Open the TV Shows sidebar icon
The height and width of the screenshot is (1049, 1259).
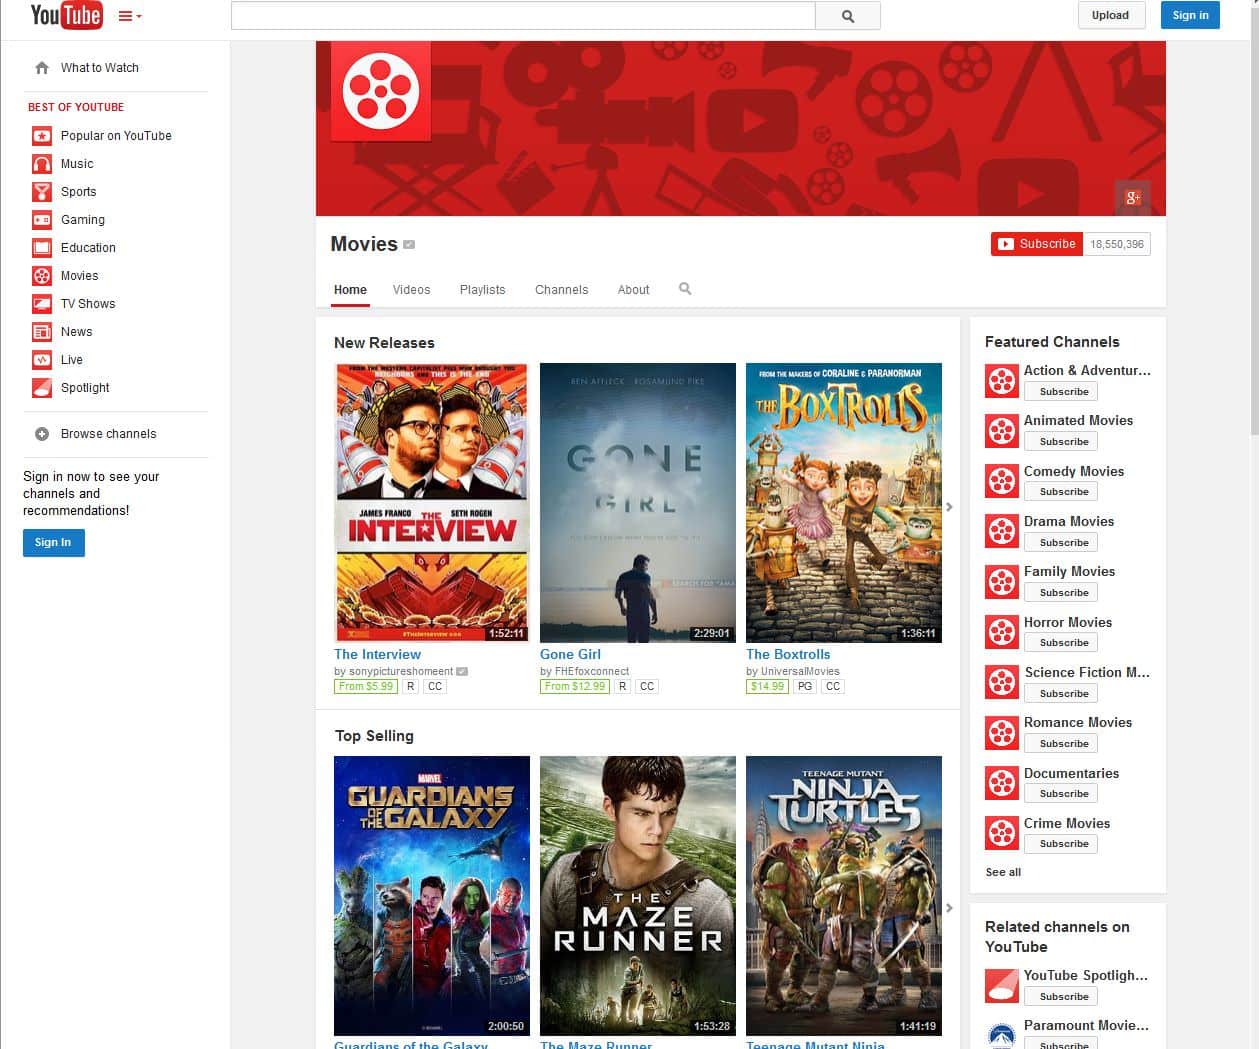click(x=42, y=304)
